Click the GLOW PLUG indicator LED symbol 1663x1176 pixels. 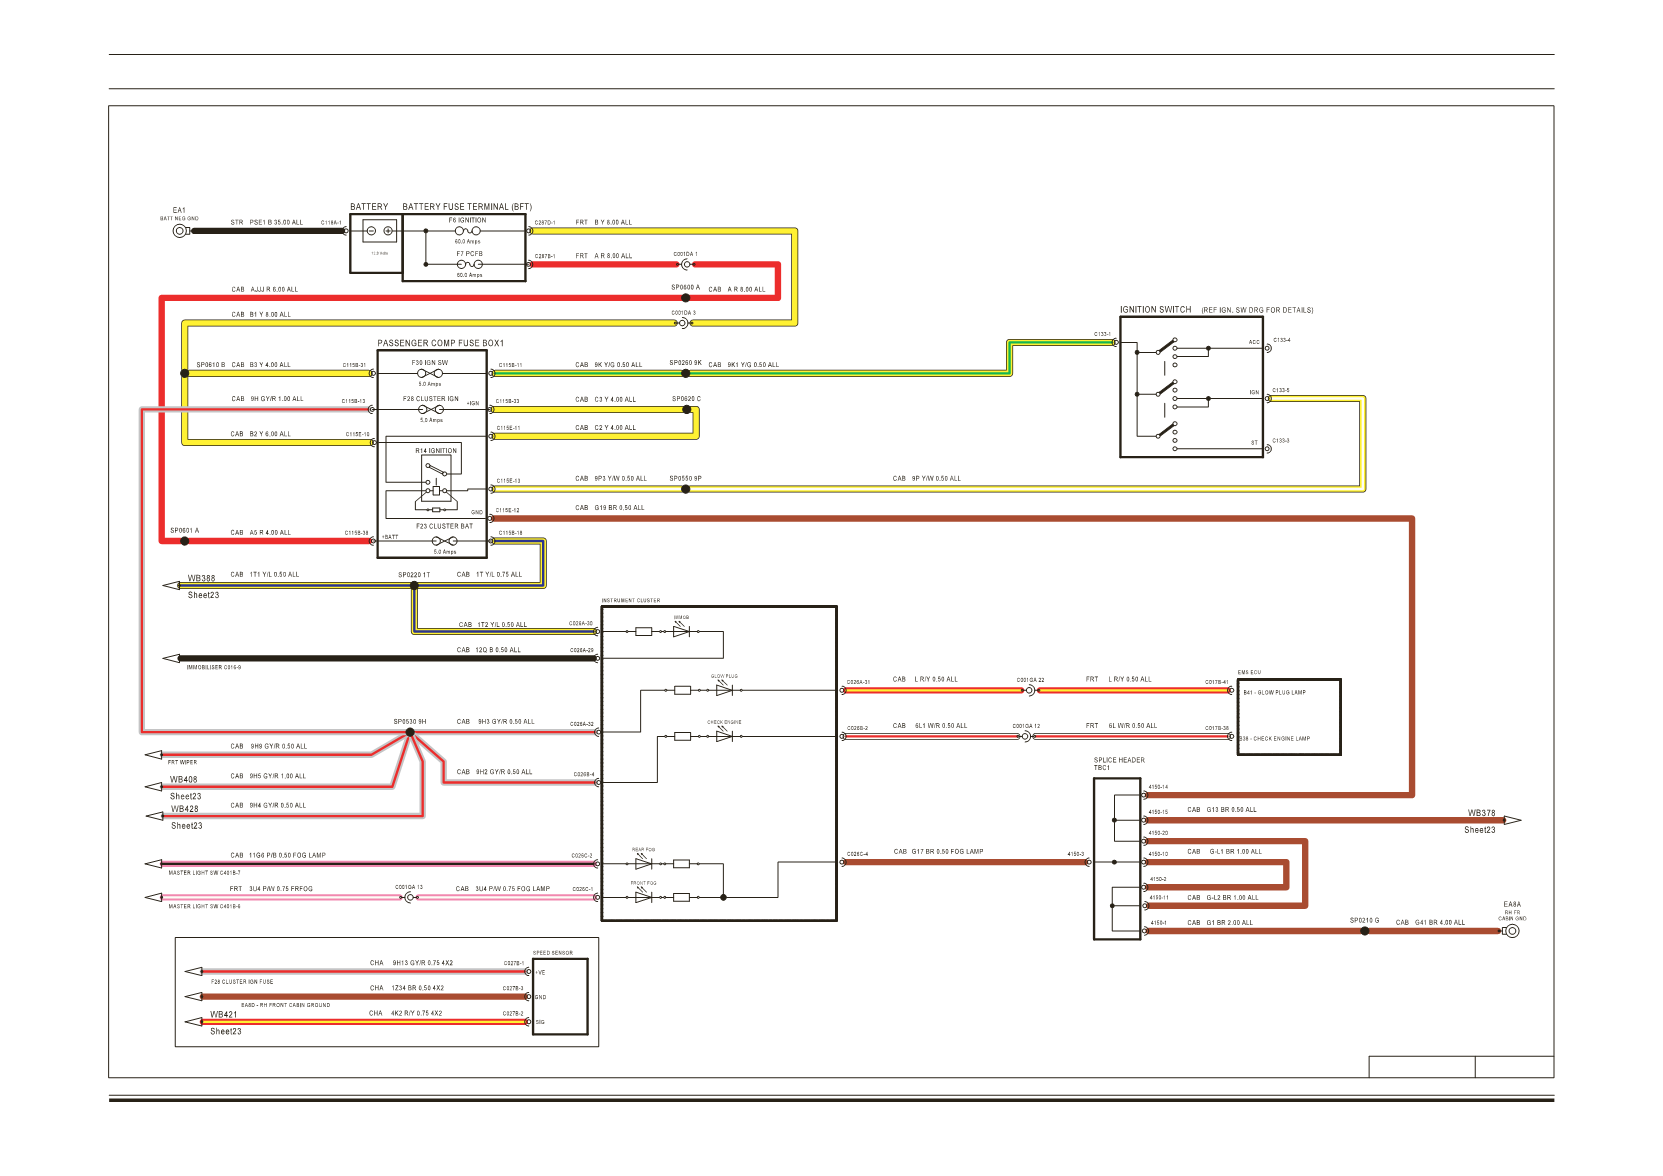pyautogui.click(x=724, y=689)
